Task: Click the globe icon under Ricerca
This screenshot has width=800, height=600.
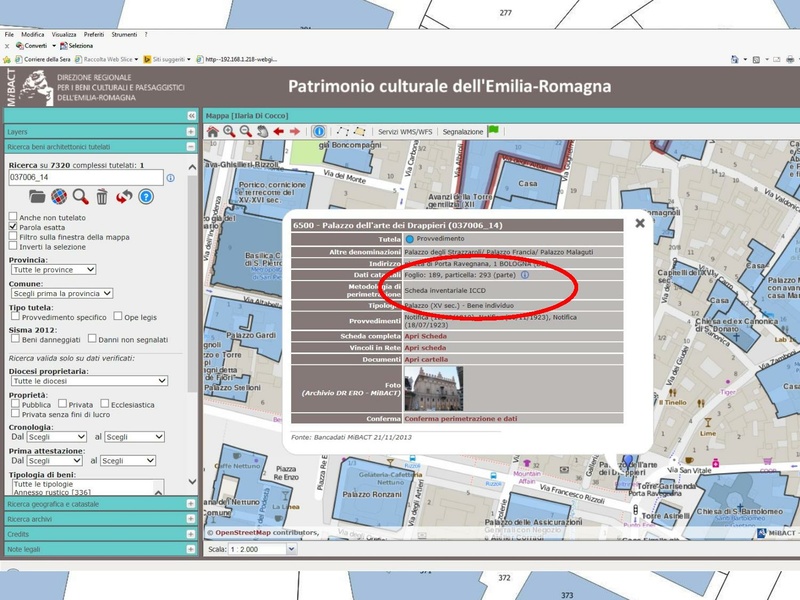Action: [x=59, y=196]
